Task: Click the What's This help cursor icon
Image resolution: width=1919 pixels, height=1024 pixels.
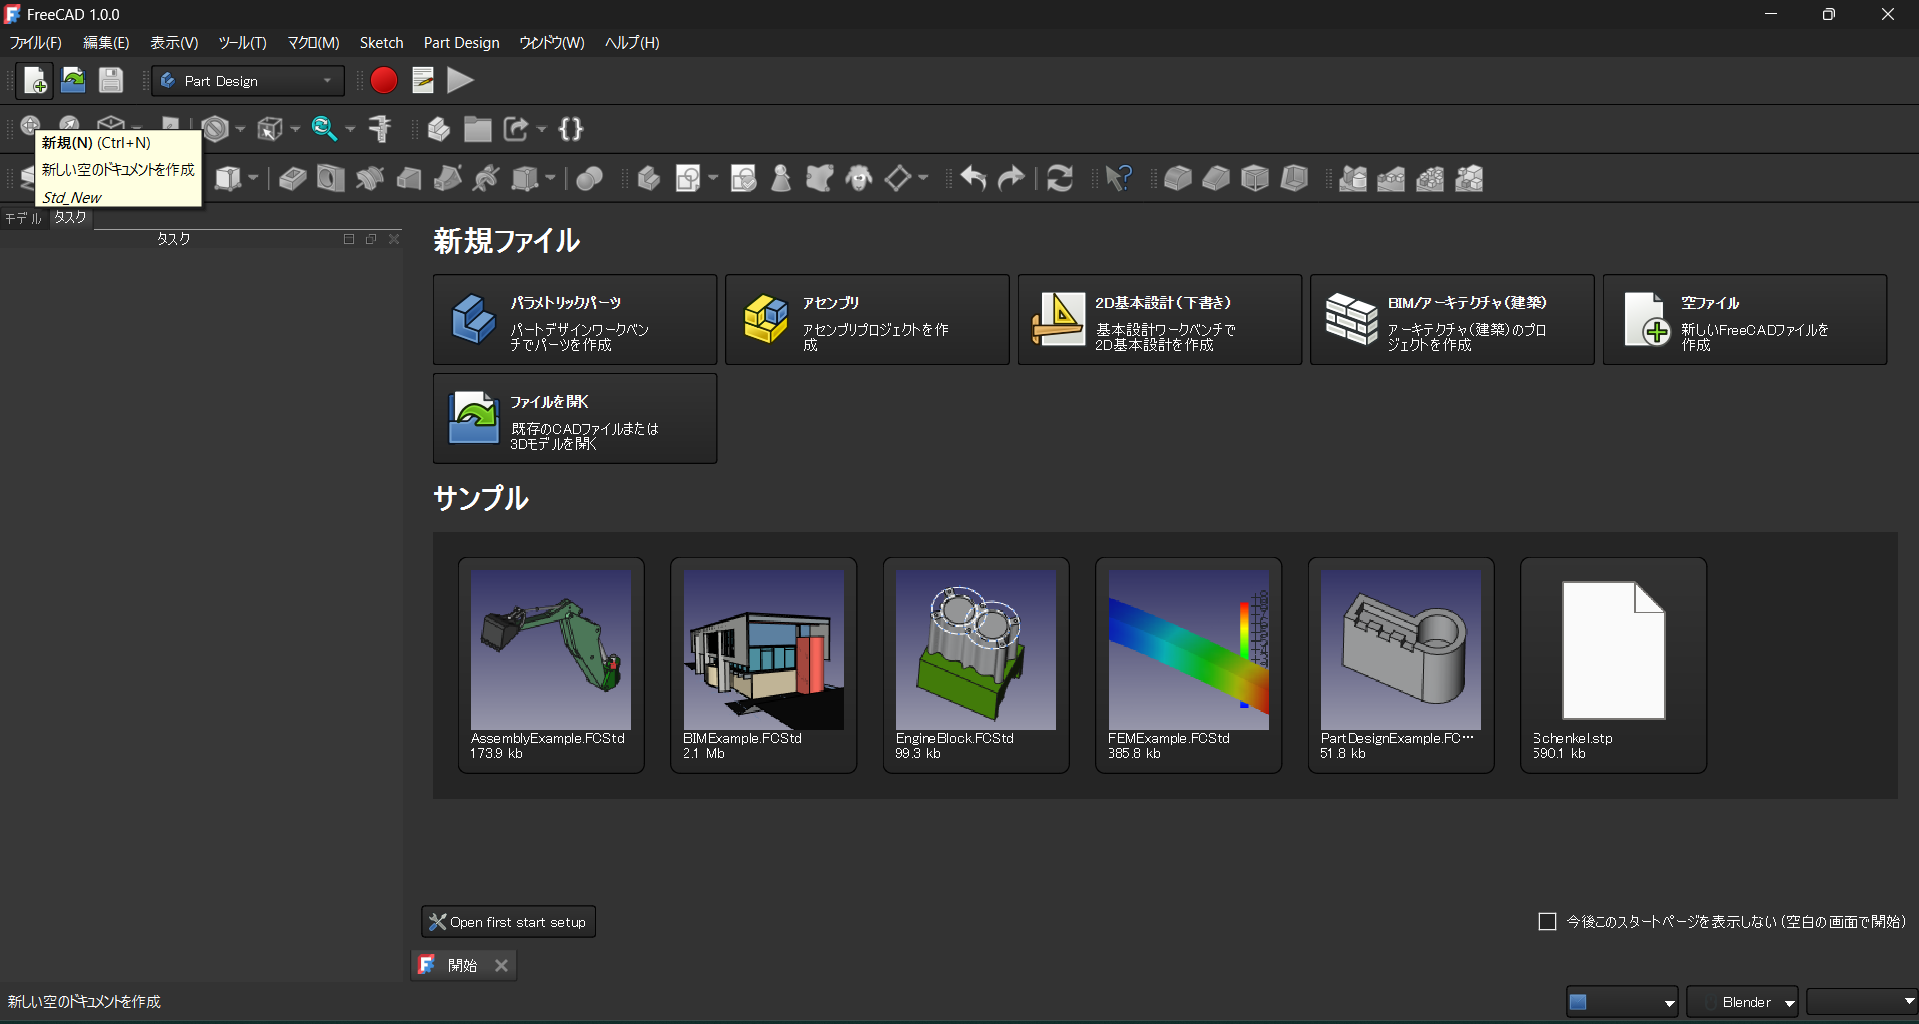Action: tap(1119, 178)
